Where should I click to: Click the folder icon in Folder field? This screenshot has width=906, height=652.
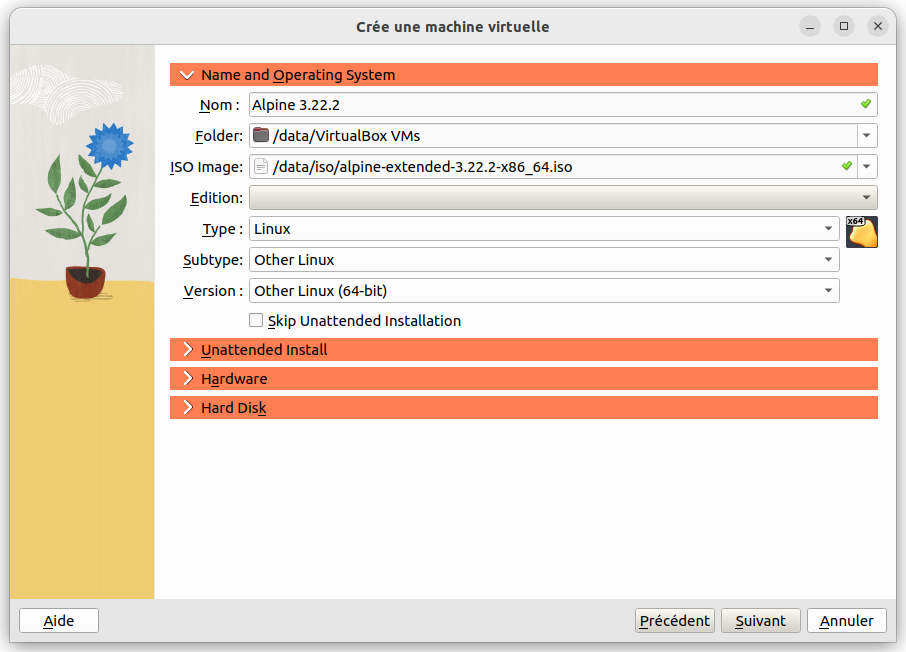point(261,136)
